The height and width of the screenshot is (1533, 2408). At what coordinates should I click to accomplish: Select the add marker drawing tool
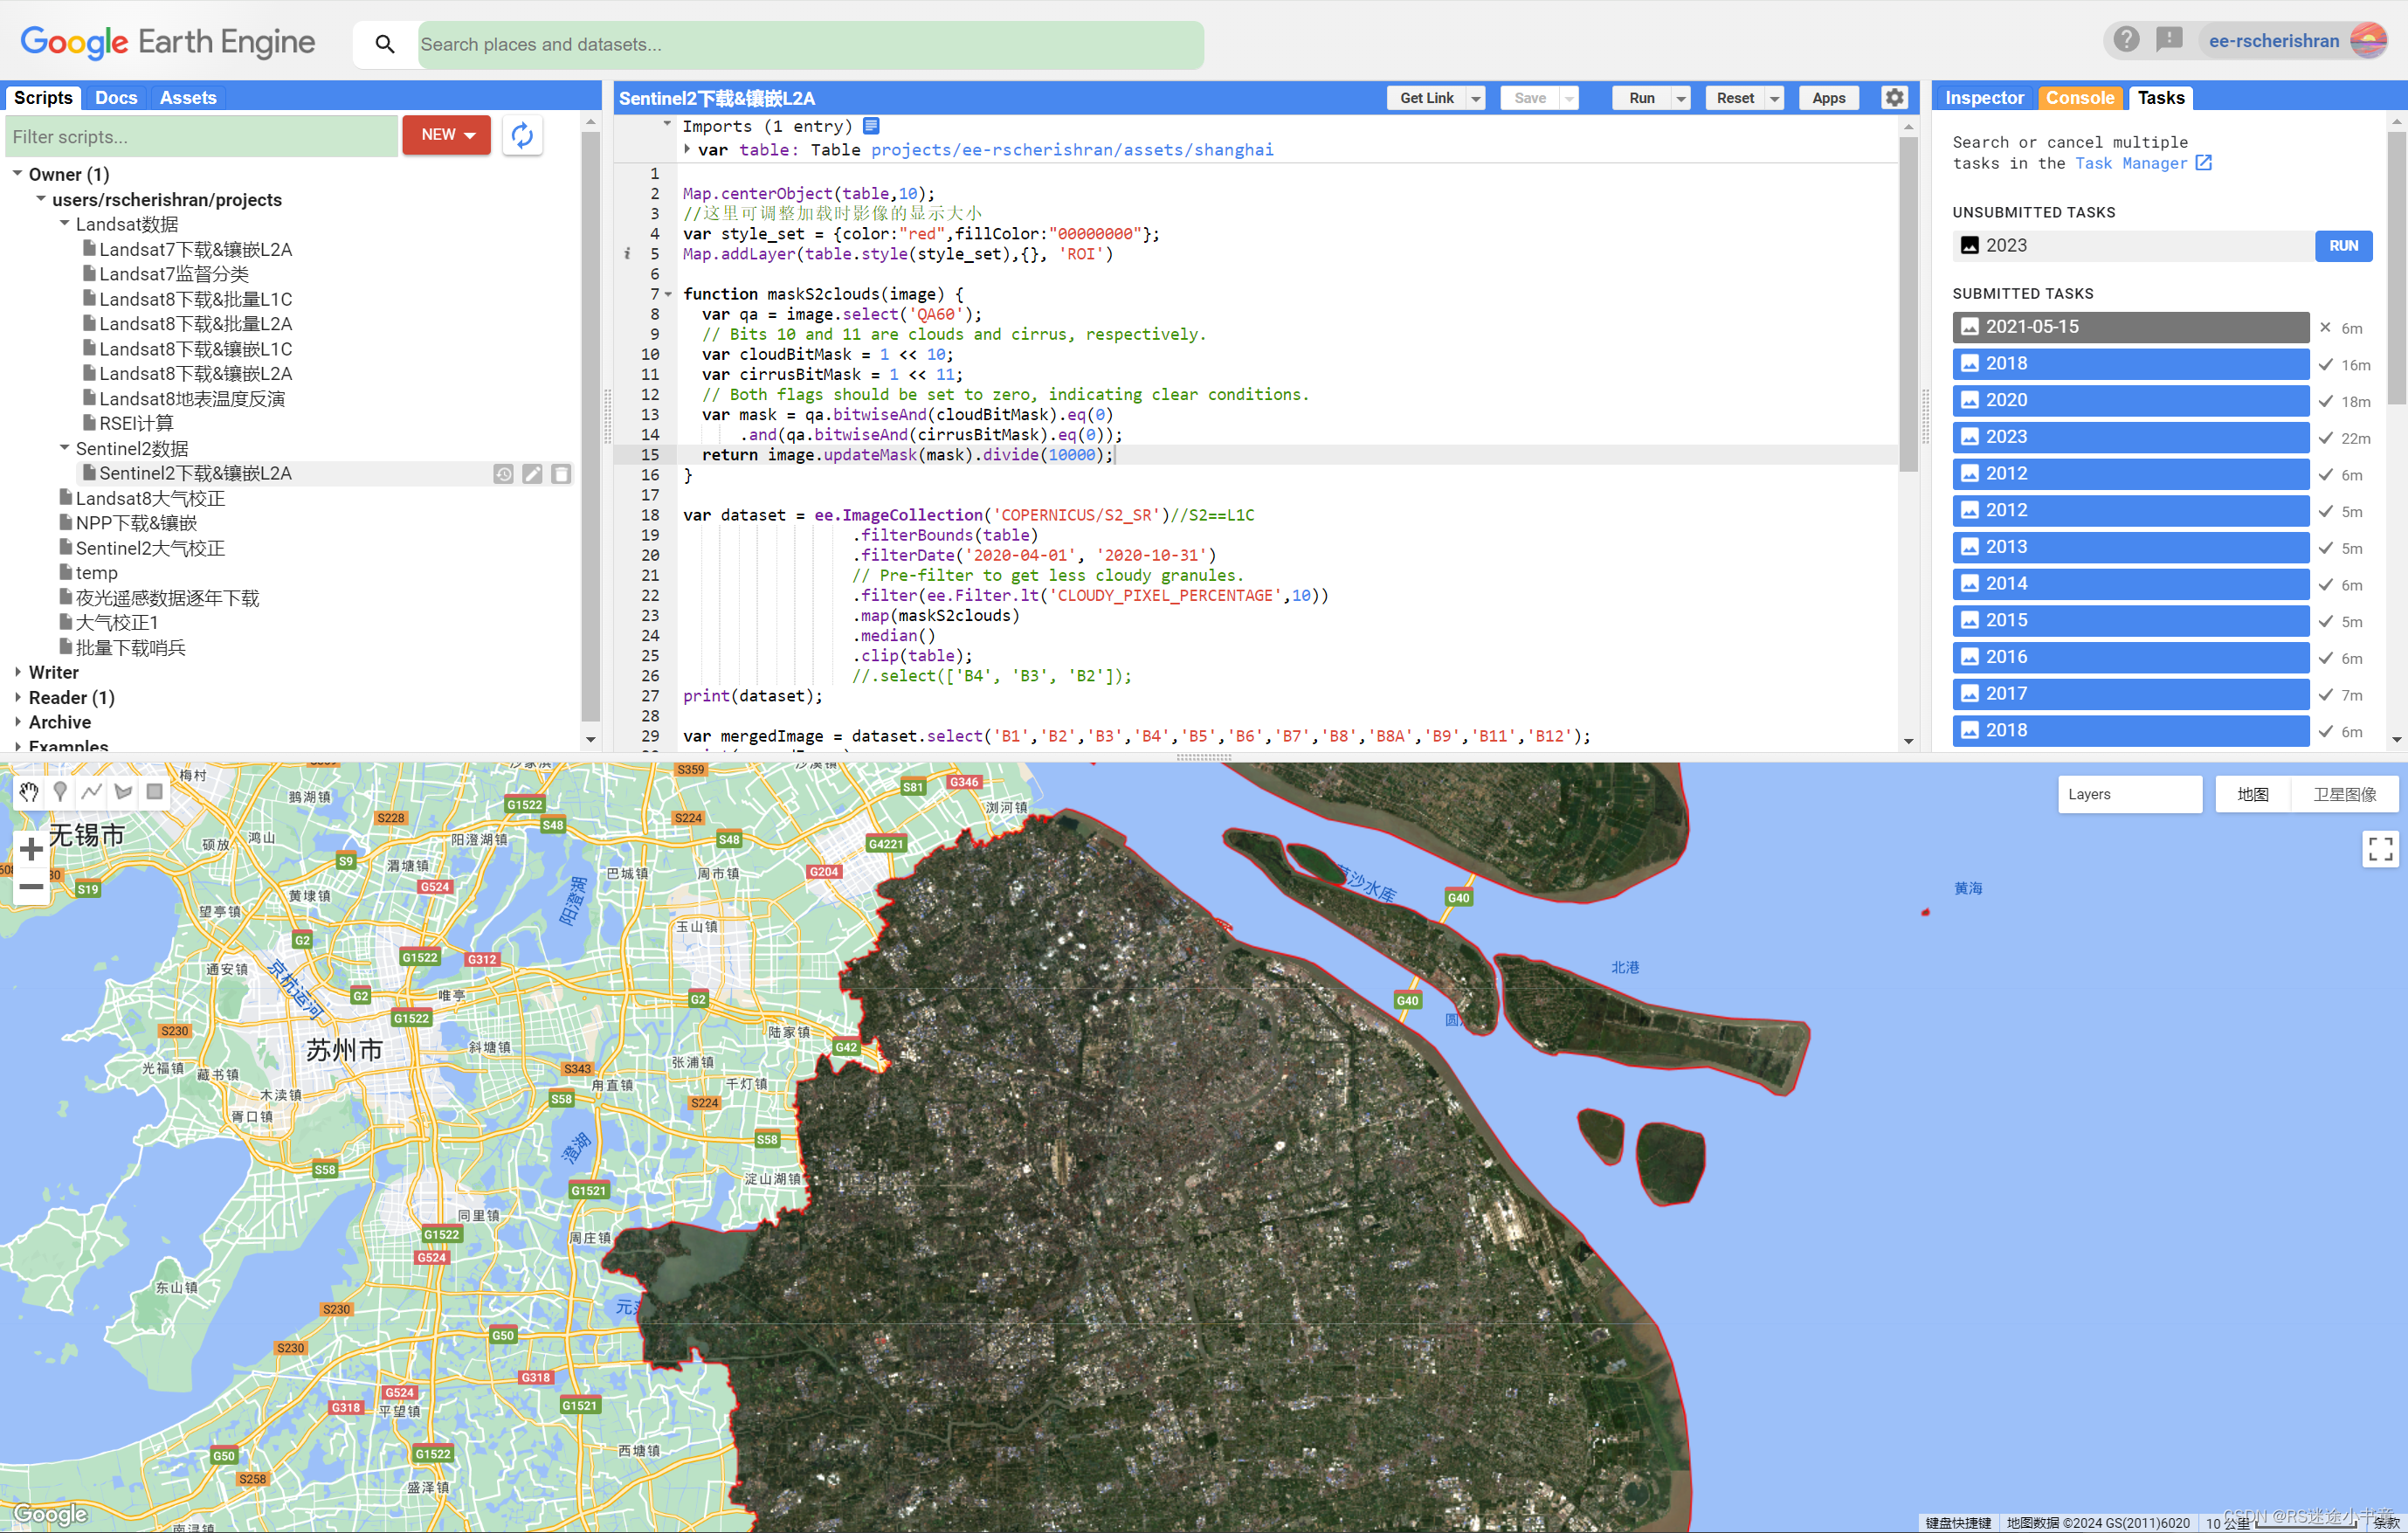60,792
